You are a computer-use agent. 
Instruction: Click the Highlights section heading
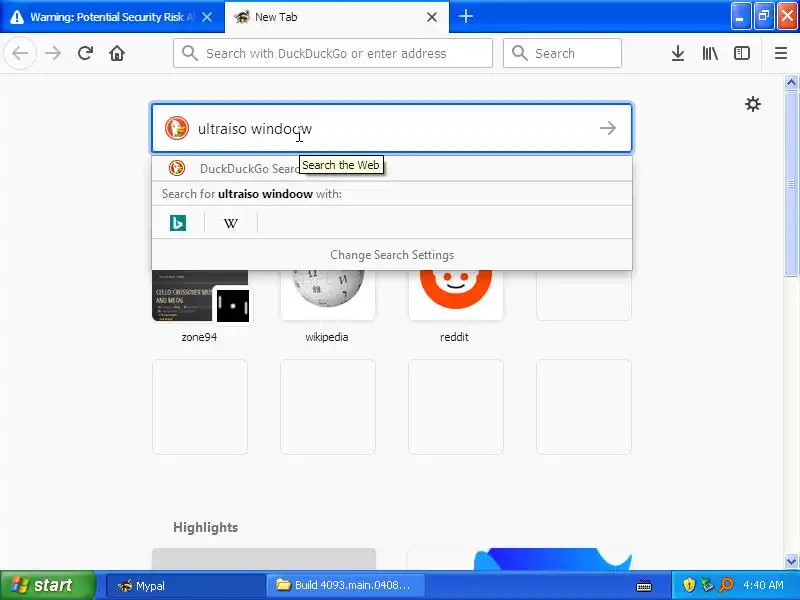206,527
